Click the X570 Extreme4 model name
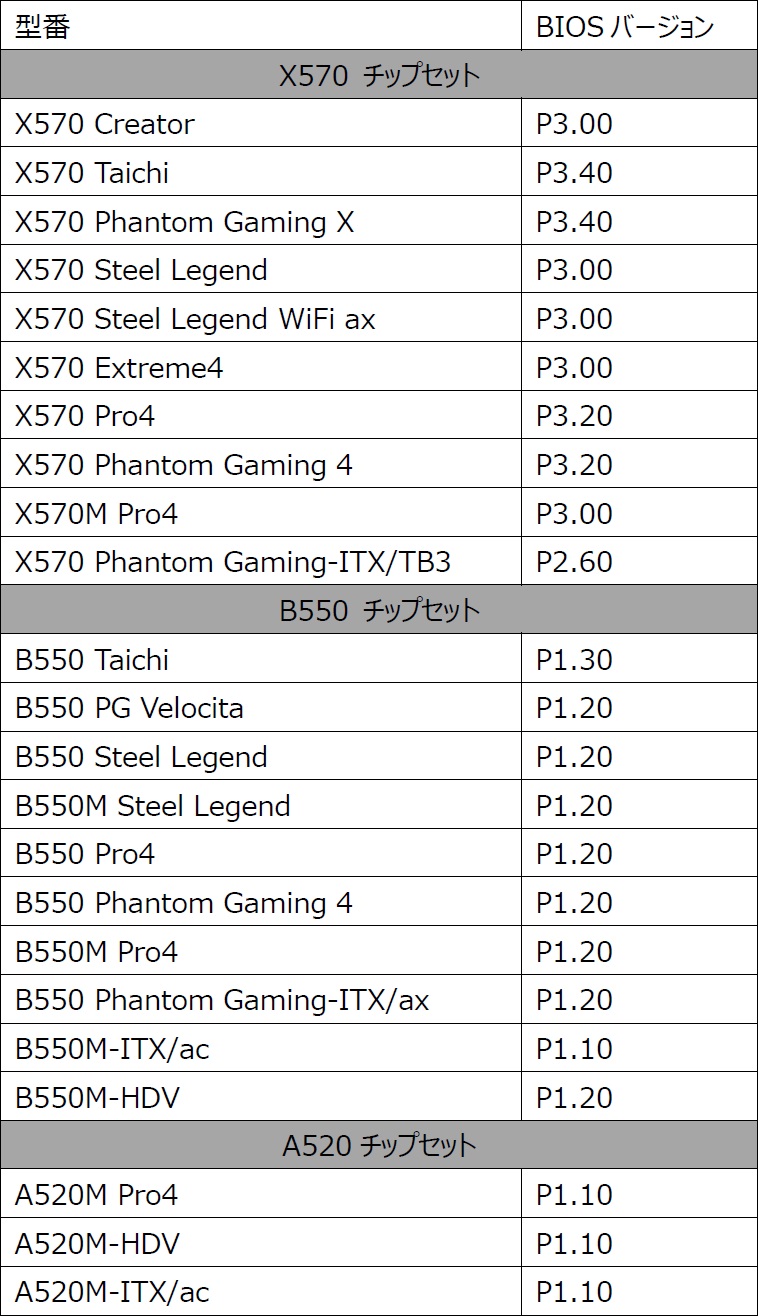This screenshot has height=1316, width=758. click(119, 368)
